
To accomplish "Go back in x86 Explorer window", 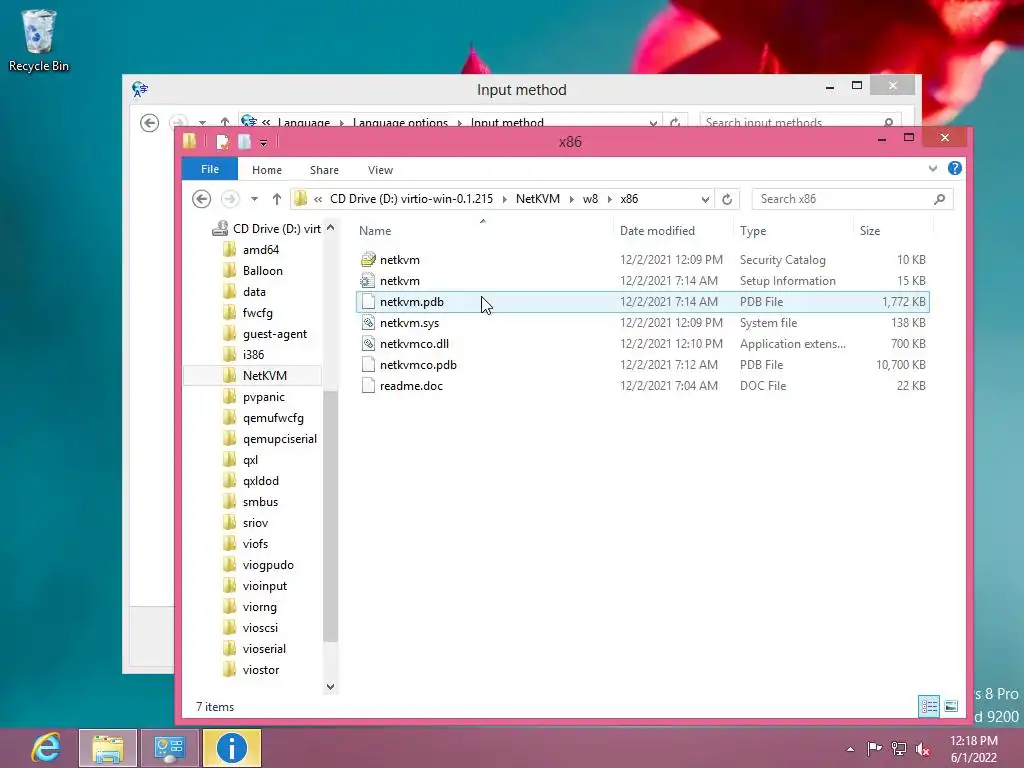I will [201, 199].
